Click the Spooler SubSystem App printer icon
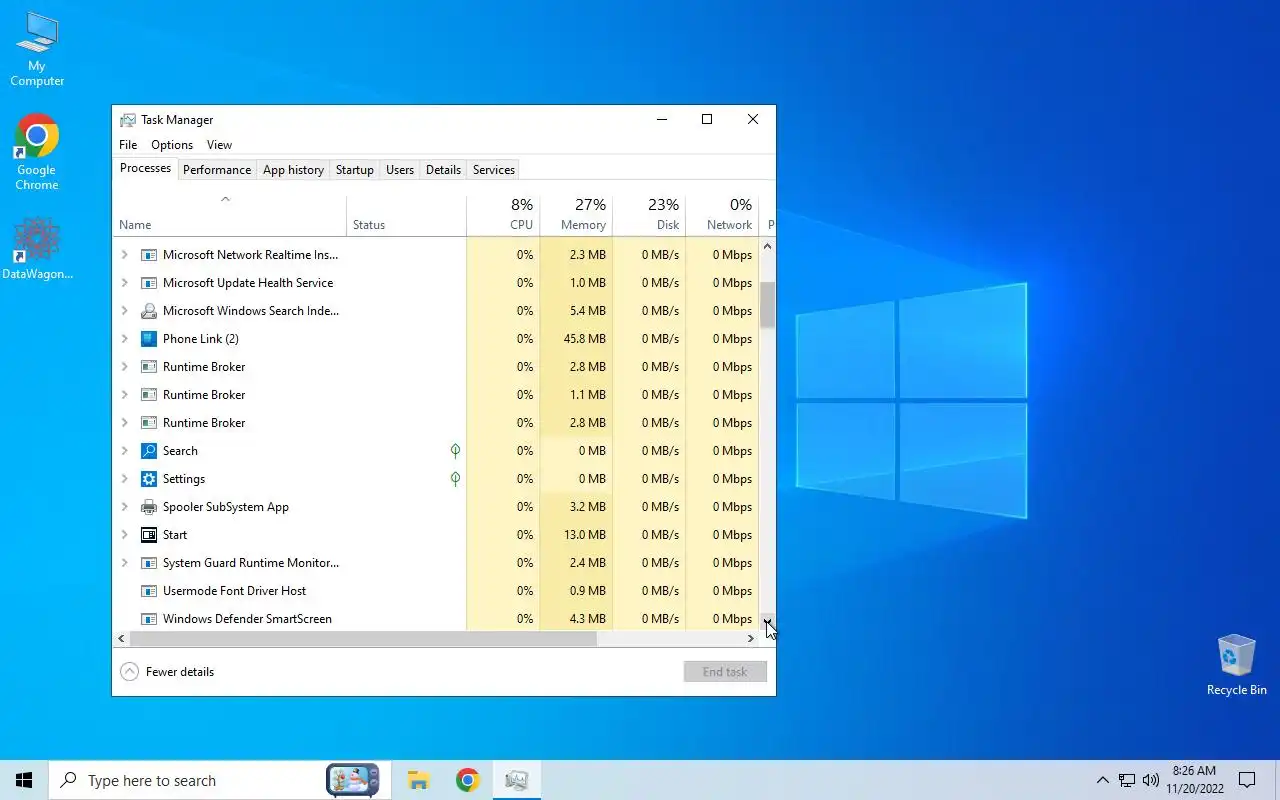This screenshot has height=800, width=1280. (x=149, y=507)
